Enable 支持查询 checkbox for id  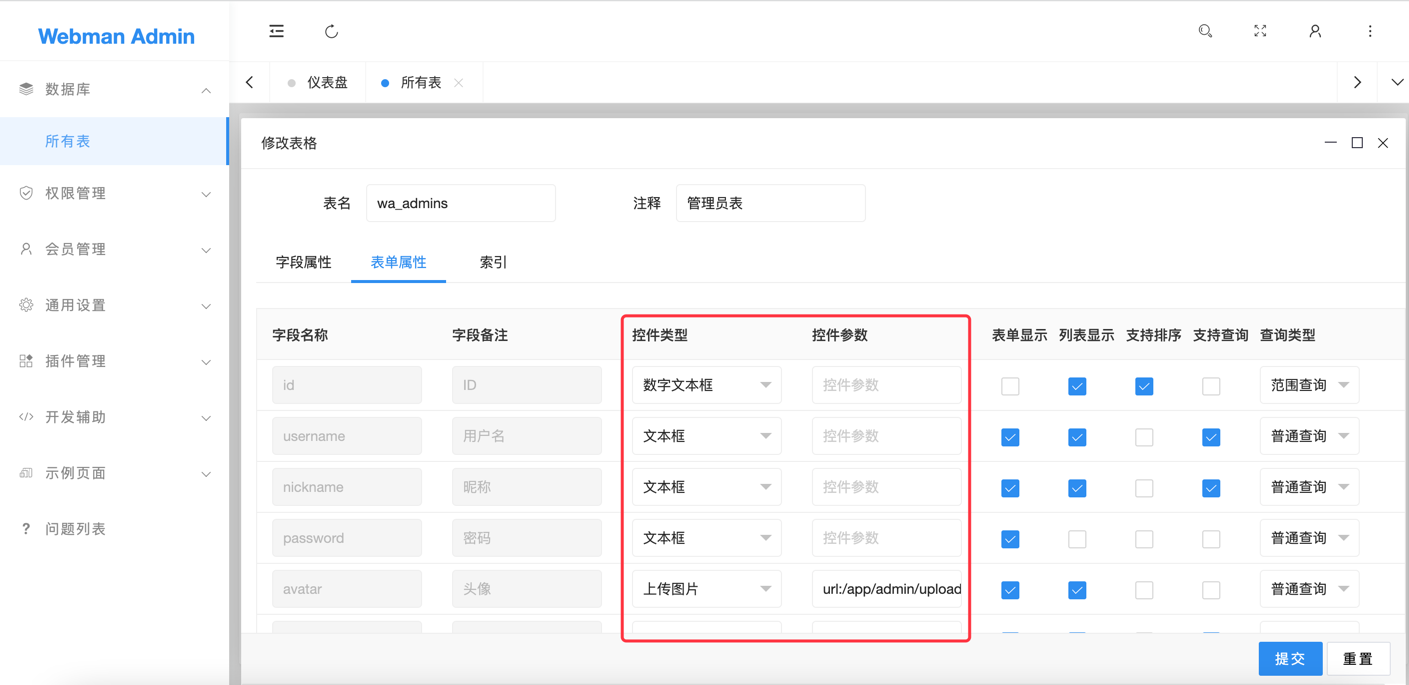(x=1211, y=386)
